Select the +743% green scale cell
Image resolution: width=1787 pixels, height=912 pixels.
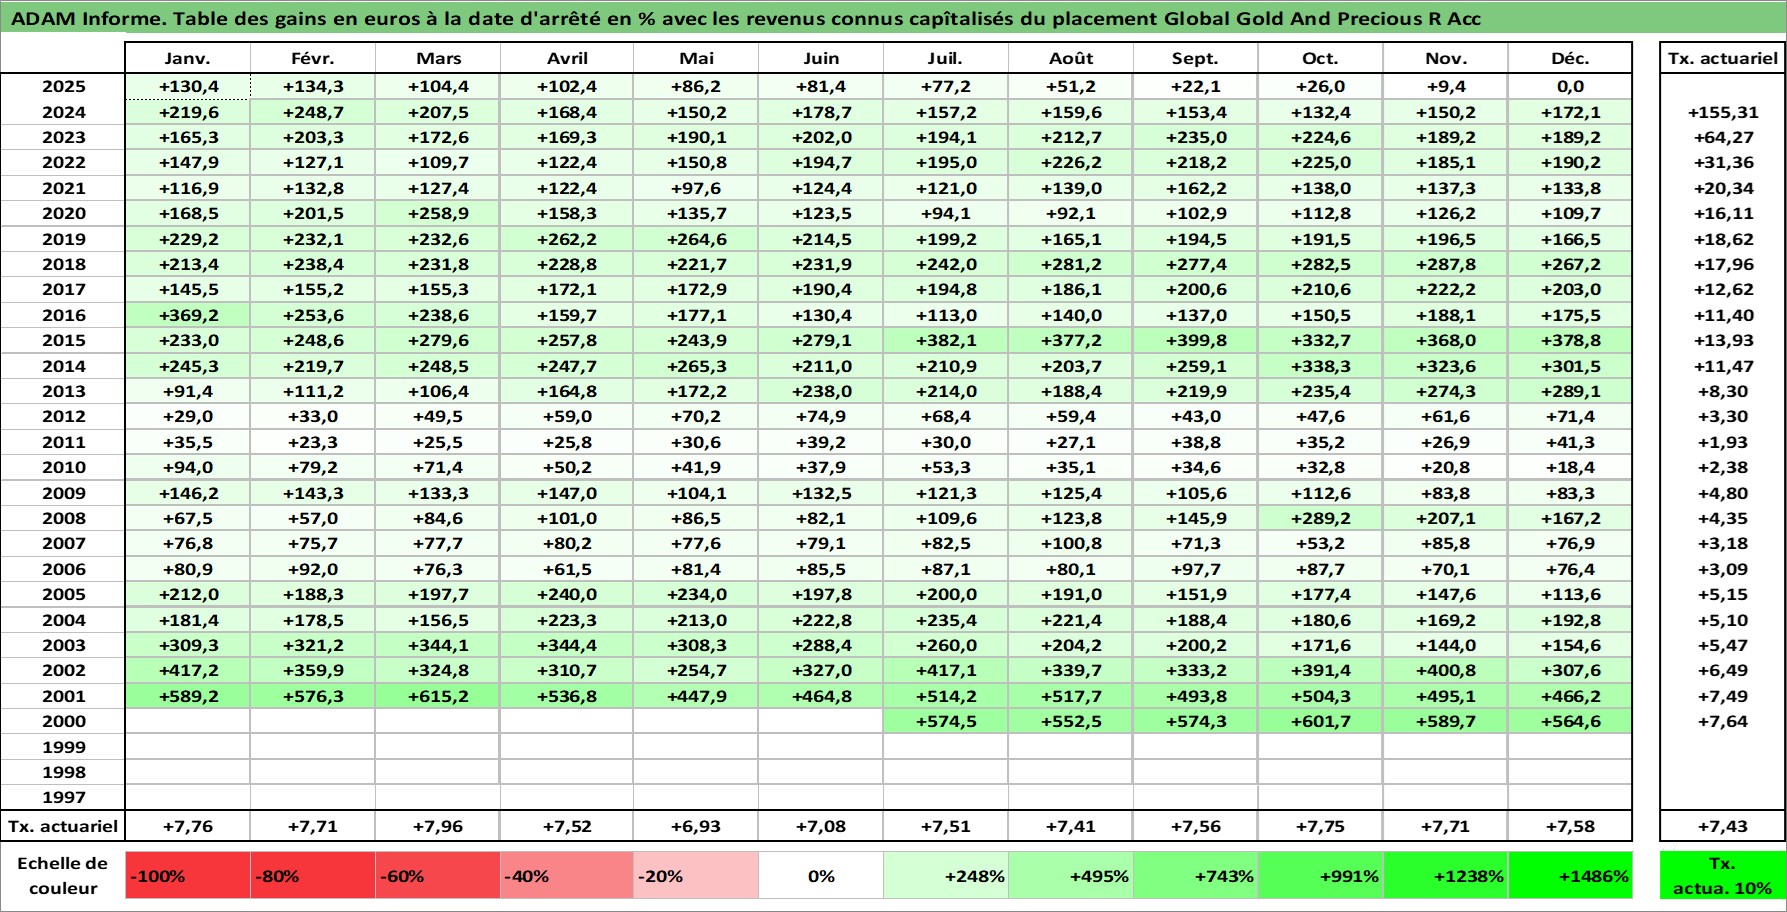(x=1195, y=876)
